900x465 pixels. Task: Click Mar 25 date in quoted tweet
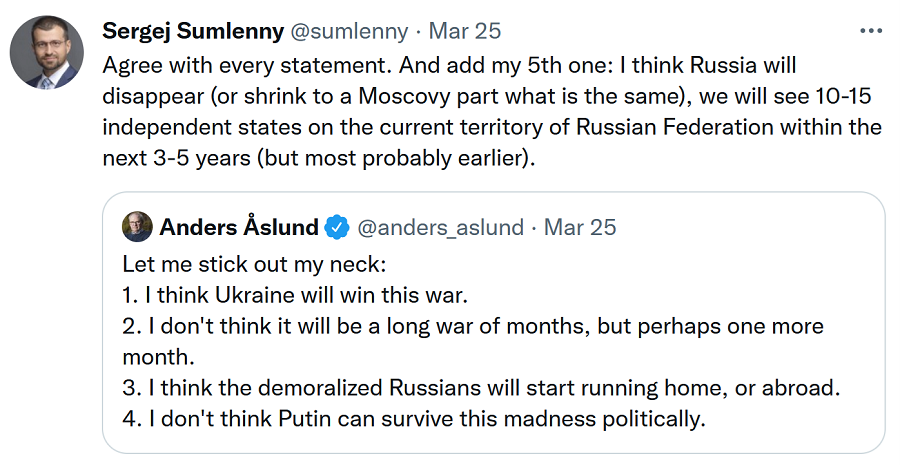(580, 228)
